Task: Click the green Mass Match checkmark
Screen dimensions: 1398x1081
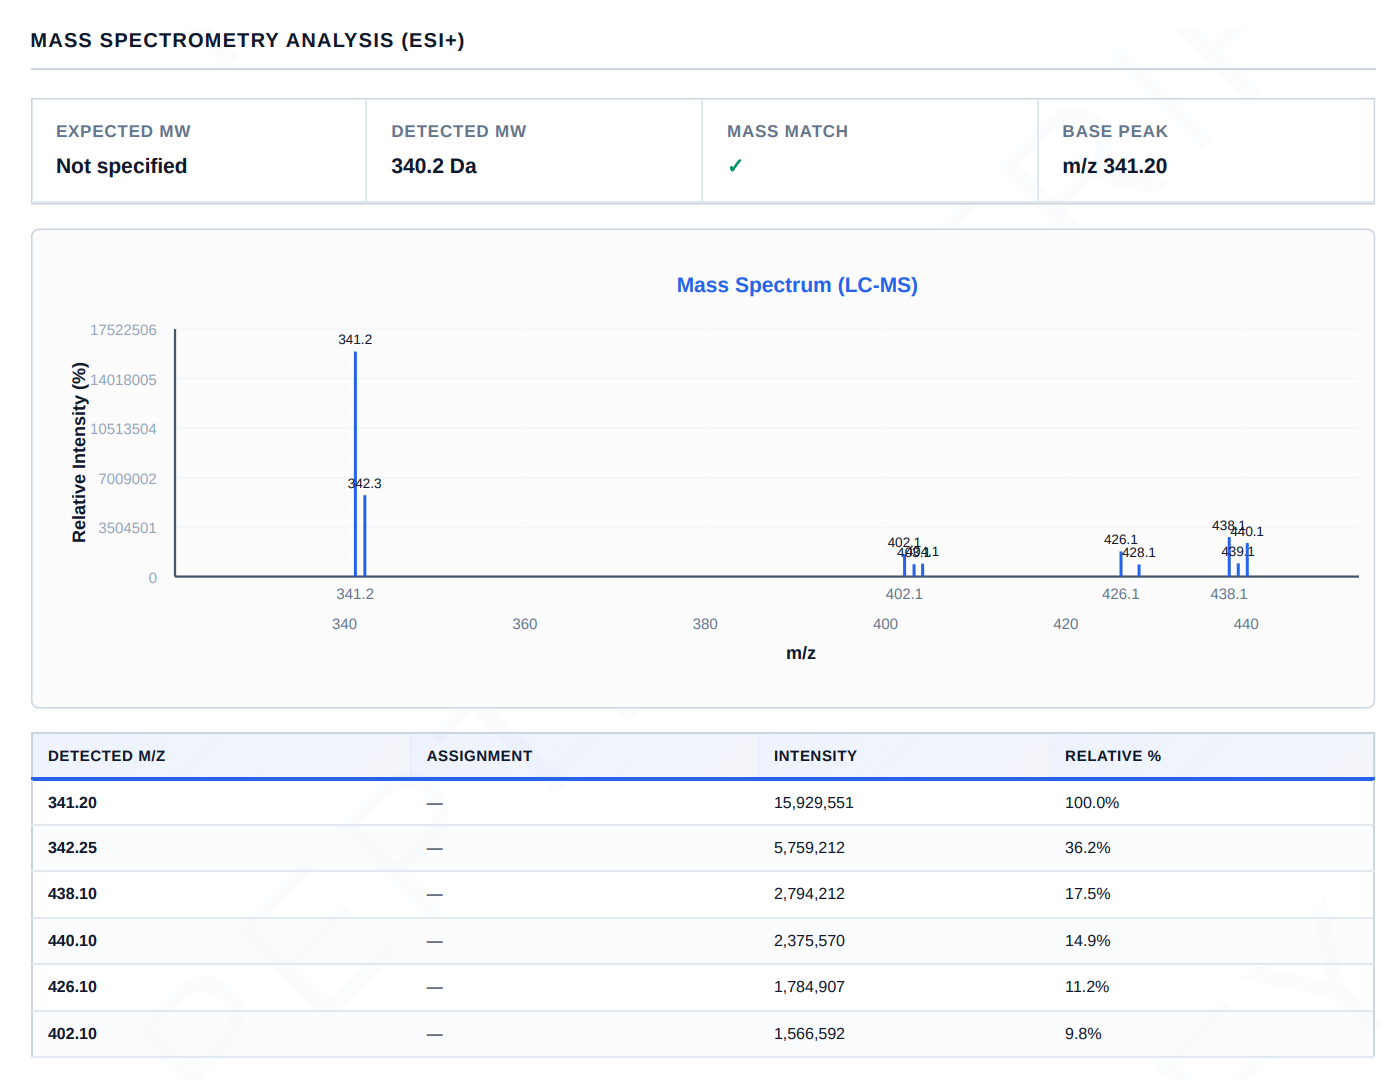Action: click(735, 166)
